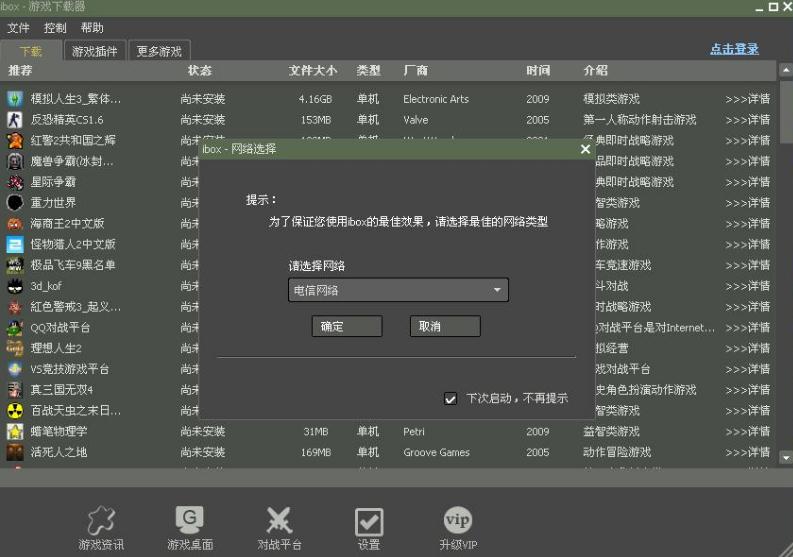Screen dimensions: 793x557
Task: Click the 活死人之地 game icon
Action: [15, 452]
